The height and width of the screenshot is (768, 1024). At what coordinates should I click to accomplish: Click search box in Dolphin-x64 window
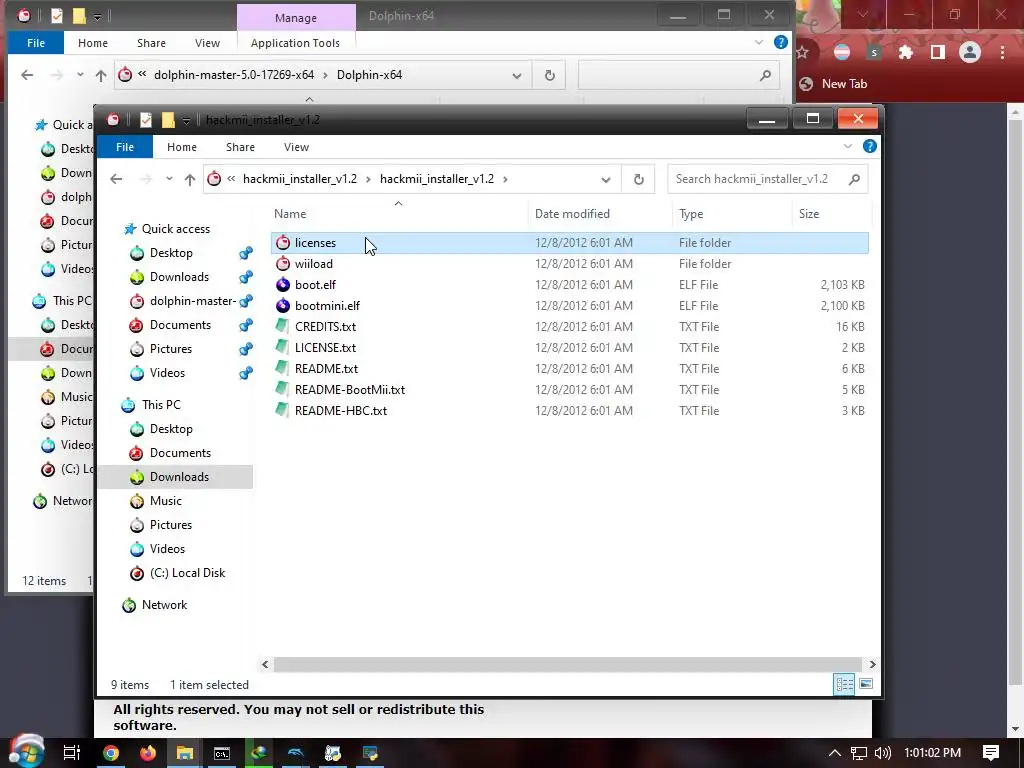click(679, 75)
